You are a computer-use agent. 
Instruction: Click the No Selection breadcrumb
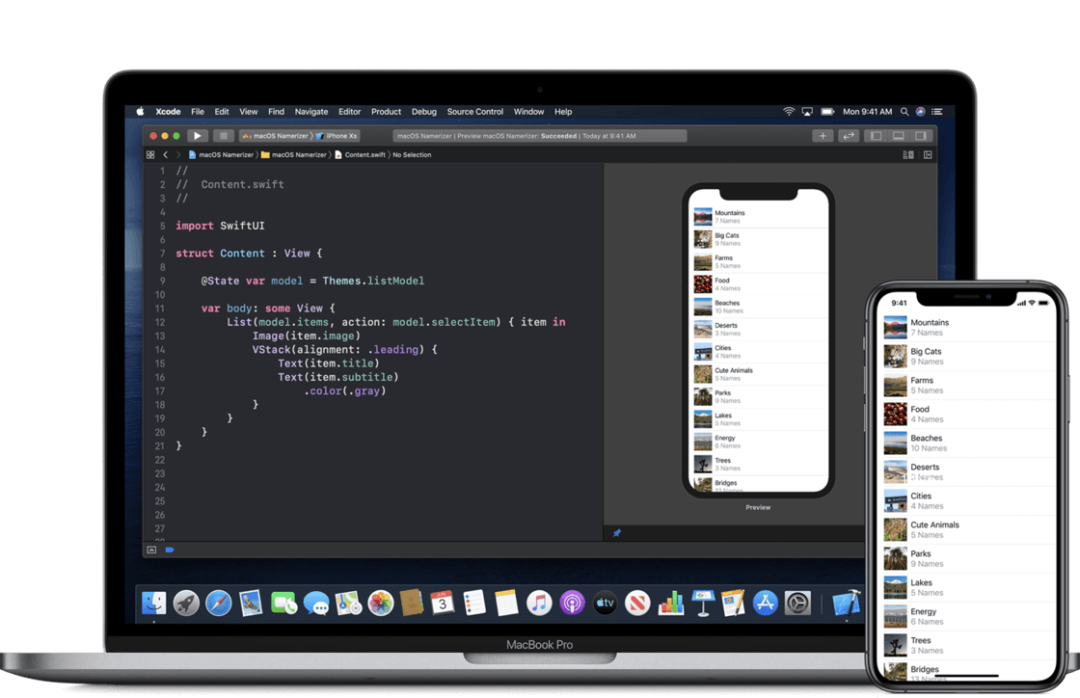[x=412, y=155]
